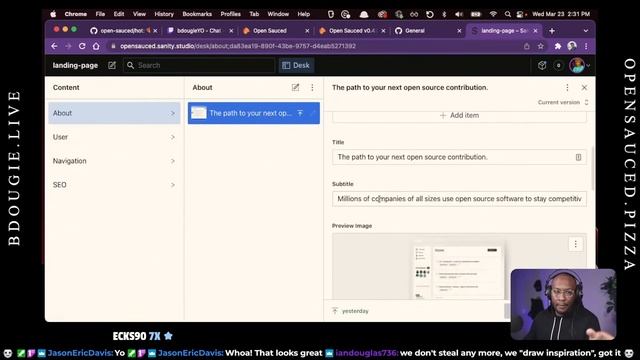
Task: Open the User content type
Action: 114,137
